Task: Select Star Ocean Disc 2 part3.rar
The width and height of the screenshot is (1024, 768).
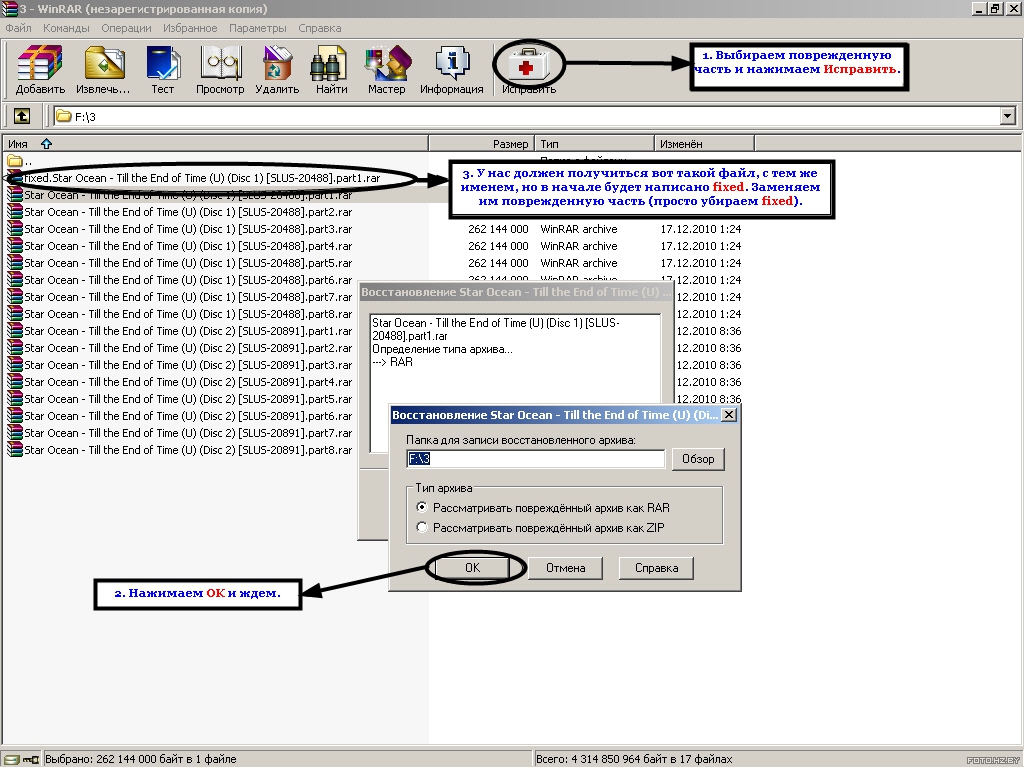Action: (188, 365)
